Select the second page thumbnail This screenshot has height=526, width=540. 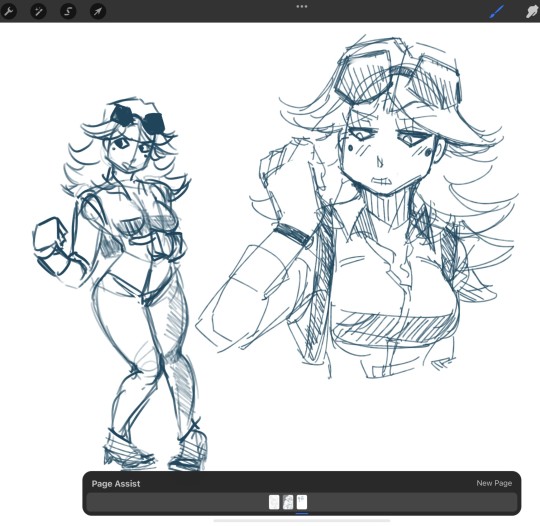pos(288,502)
